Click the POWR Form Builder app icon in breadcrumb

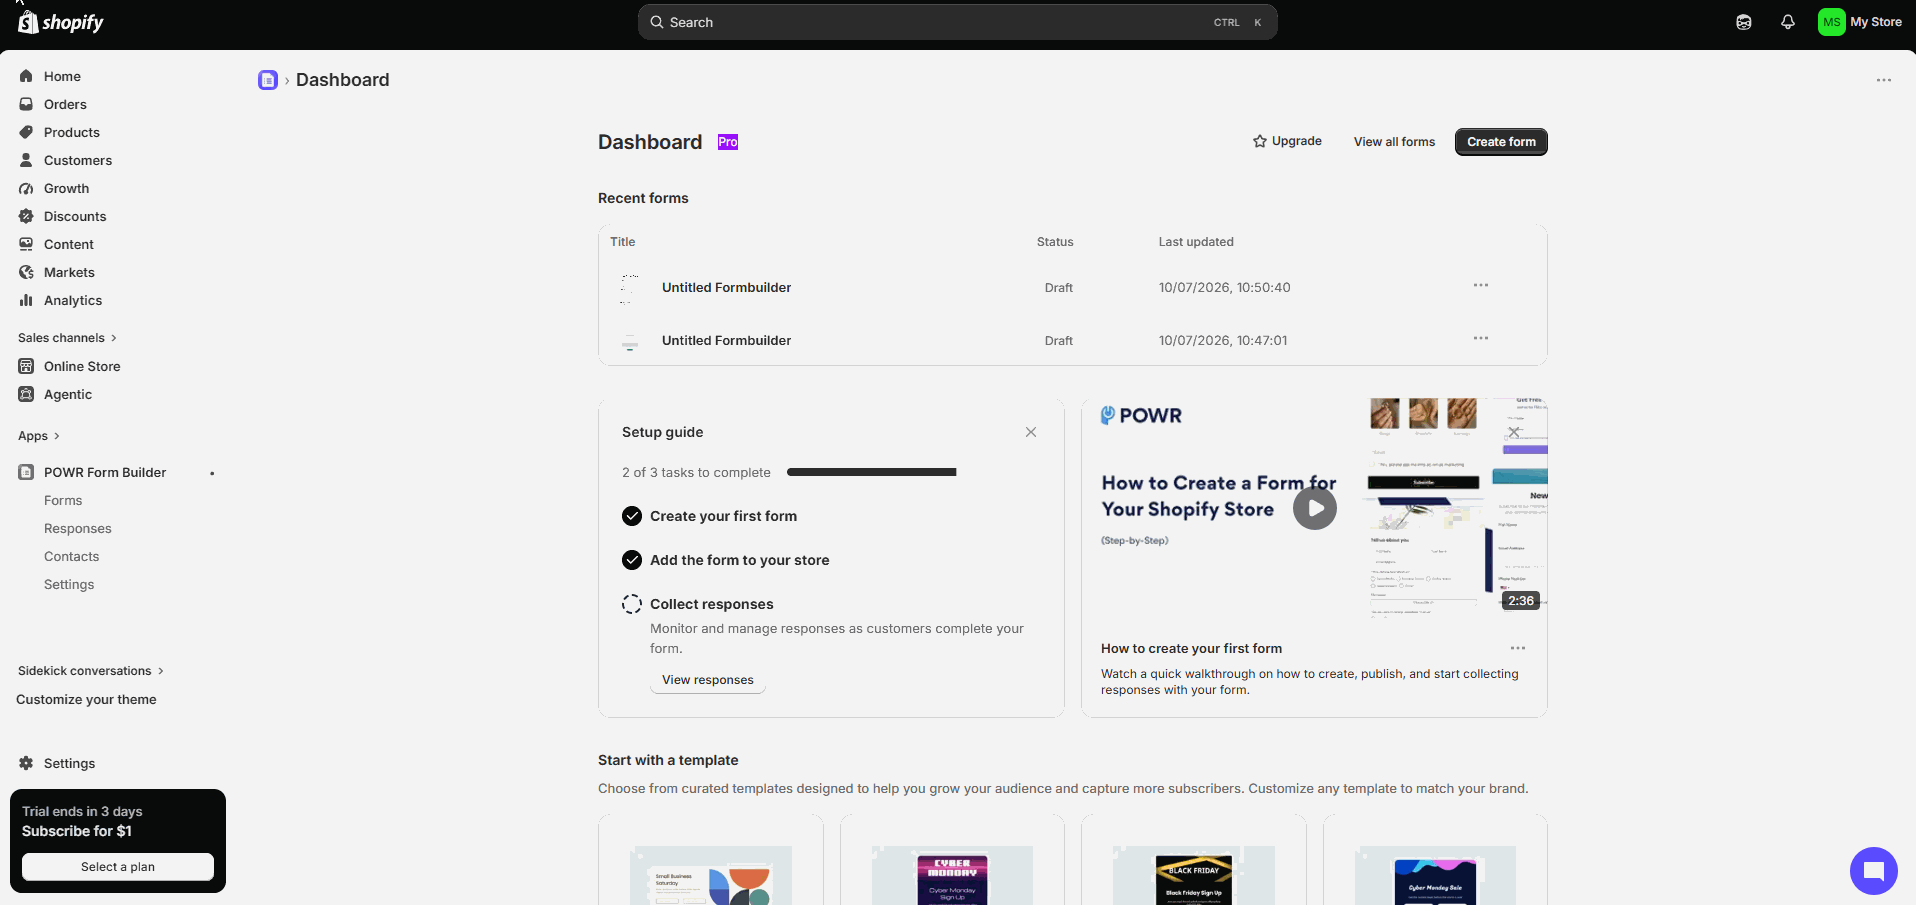point(268,80)
